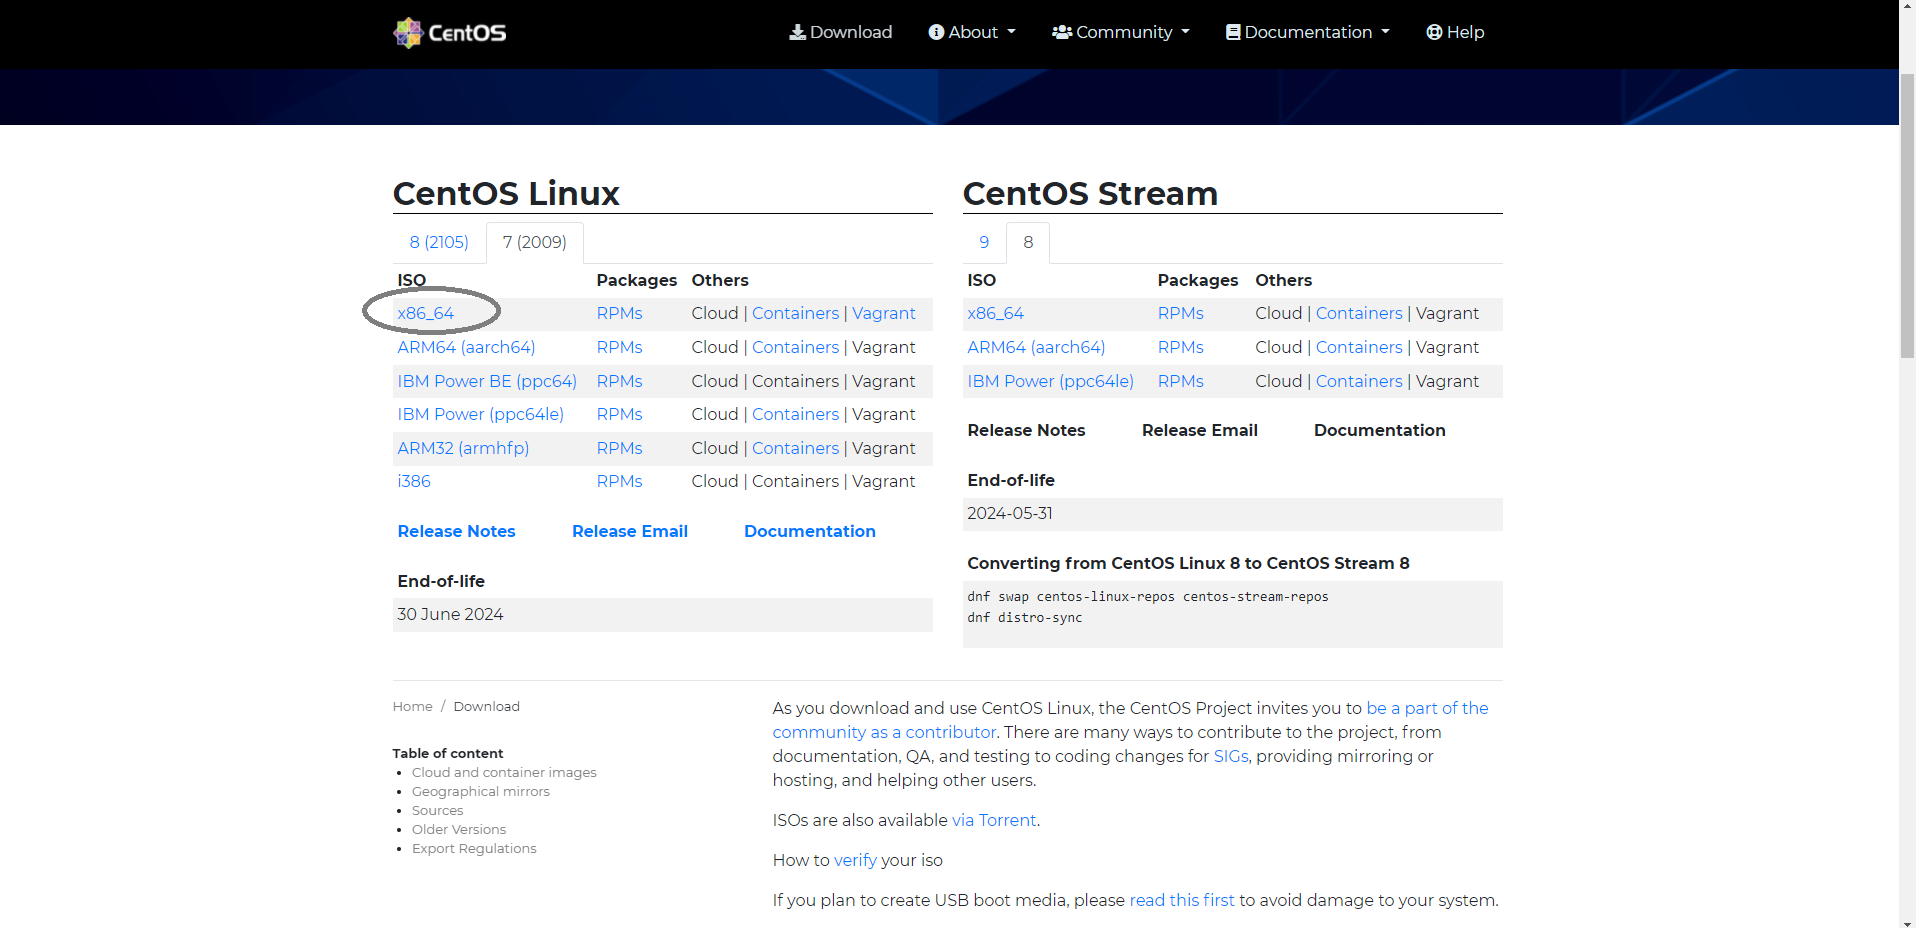Open RPMs for IBM Power BE (ppc64) row
Screen dimensions: 1916x928
(x=620, y=381)
